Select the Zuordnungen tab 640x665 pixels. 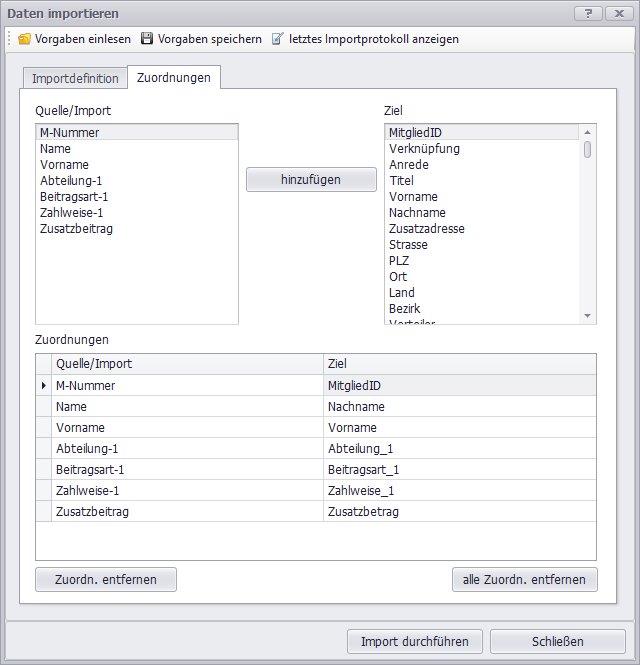[173, 78]
